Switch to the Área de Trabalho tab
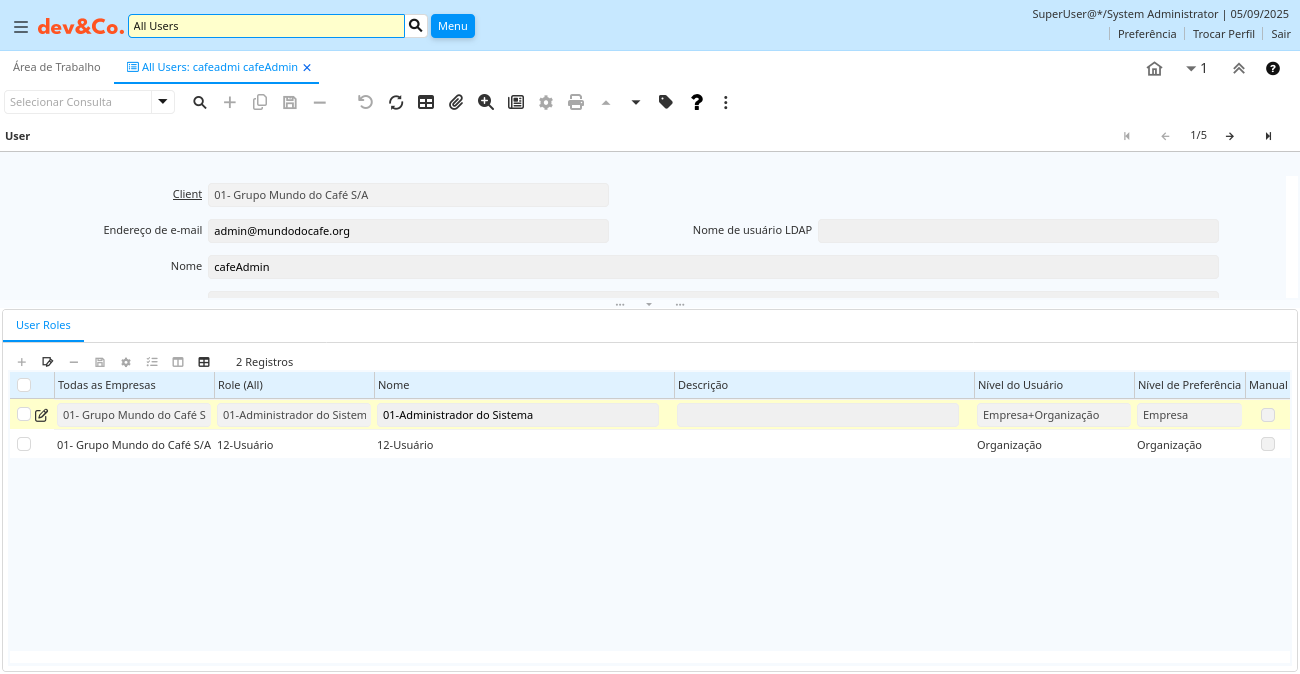This screenshot has height=674, width=1300. 57,67
